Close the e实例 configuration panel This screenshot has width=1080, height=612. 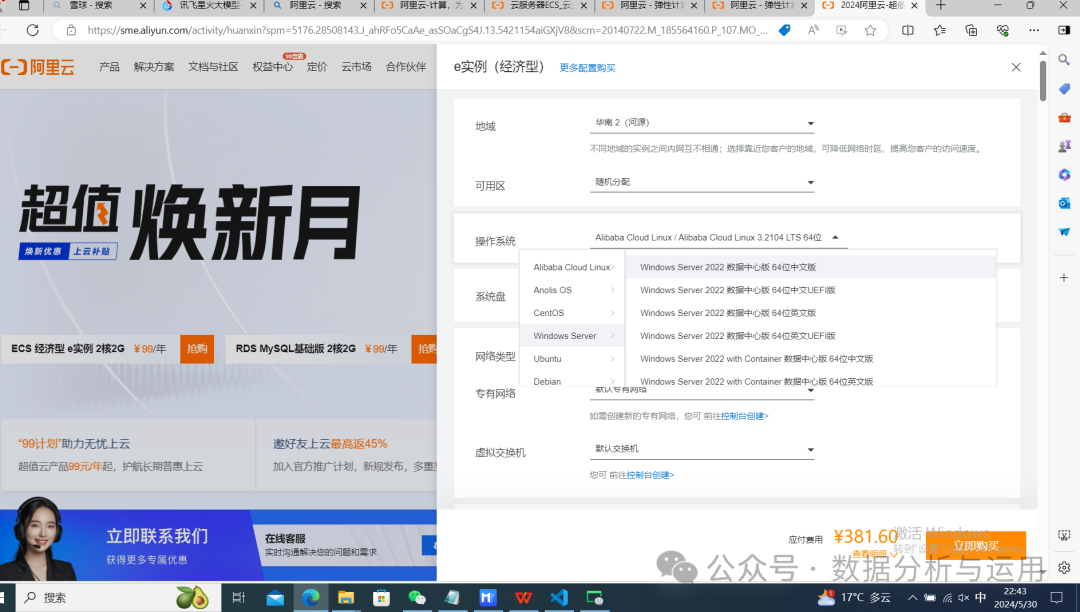point(1016,67)
